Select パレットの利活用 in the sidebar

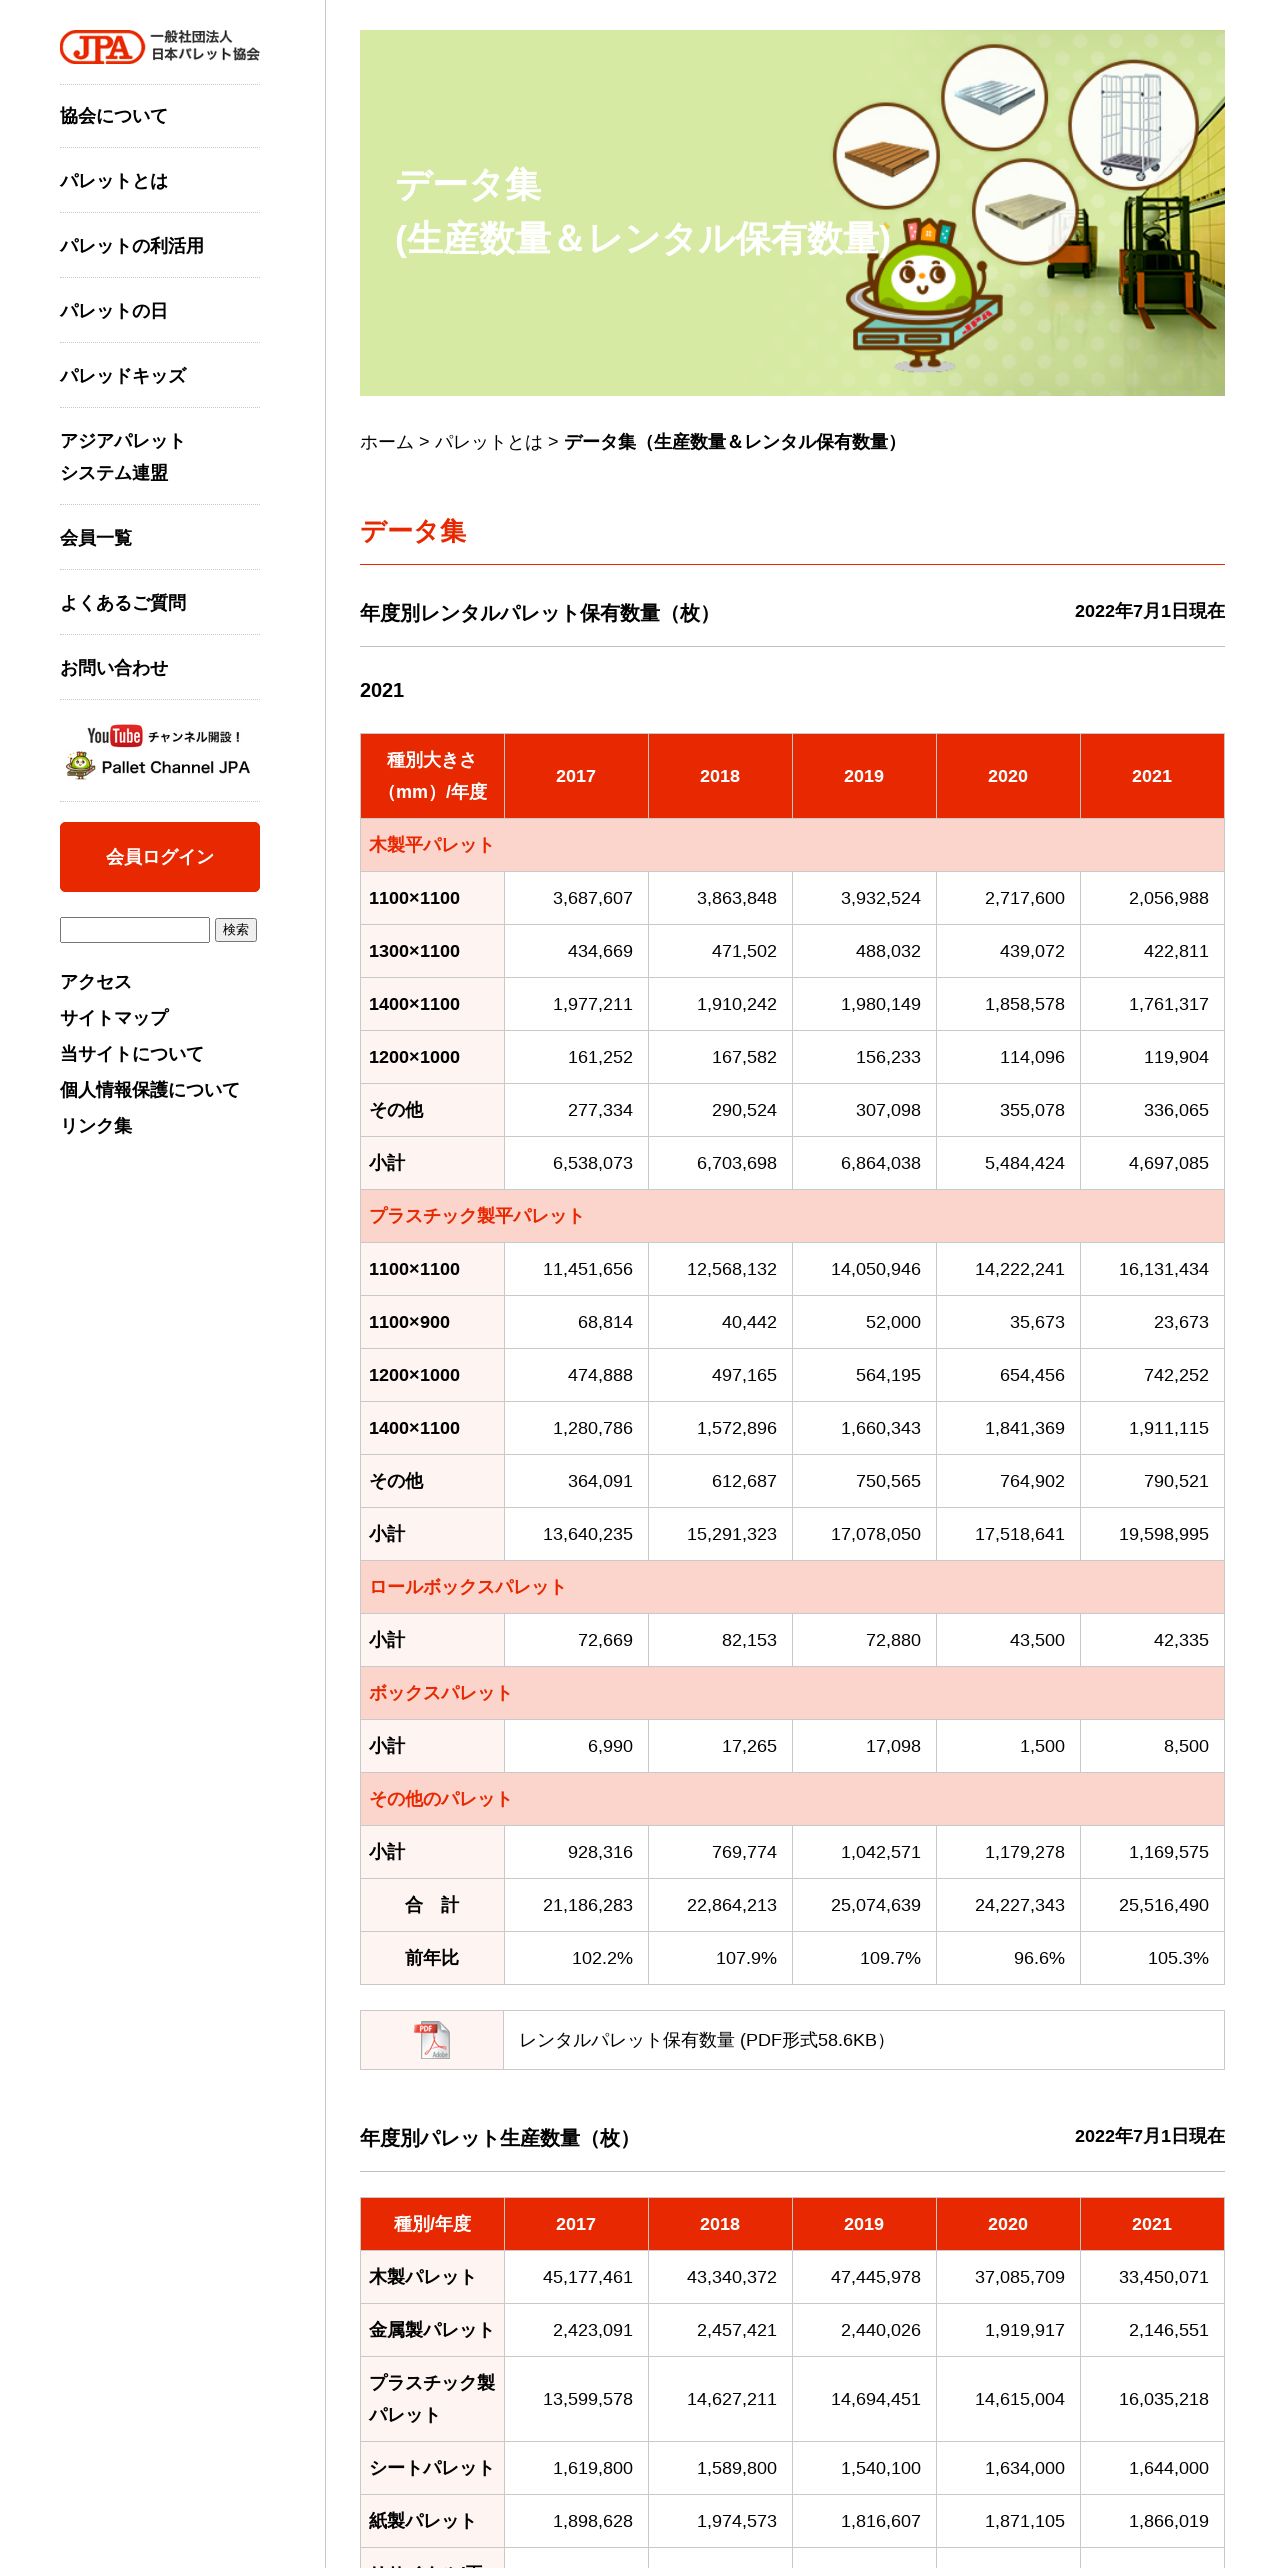[x=132, y=246]
